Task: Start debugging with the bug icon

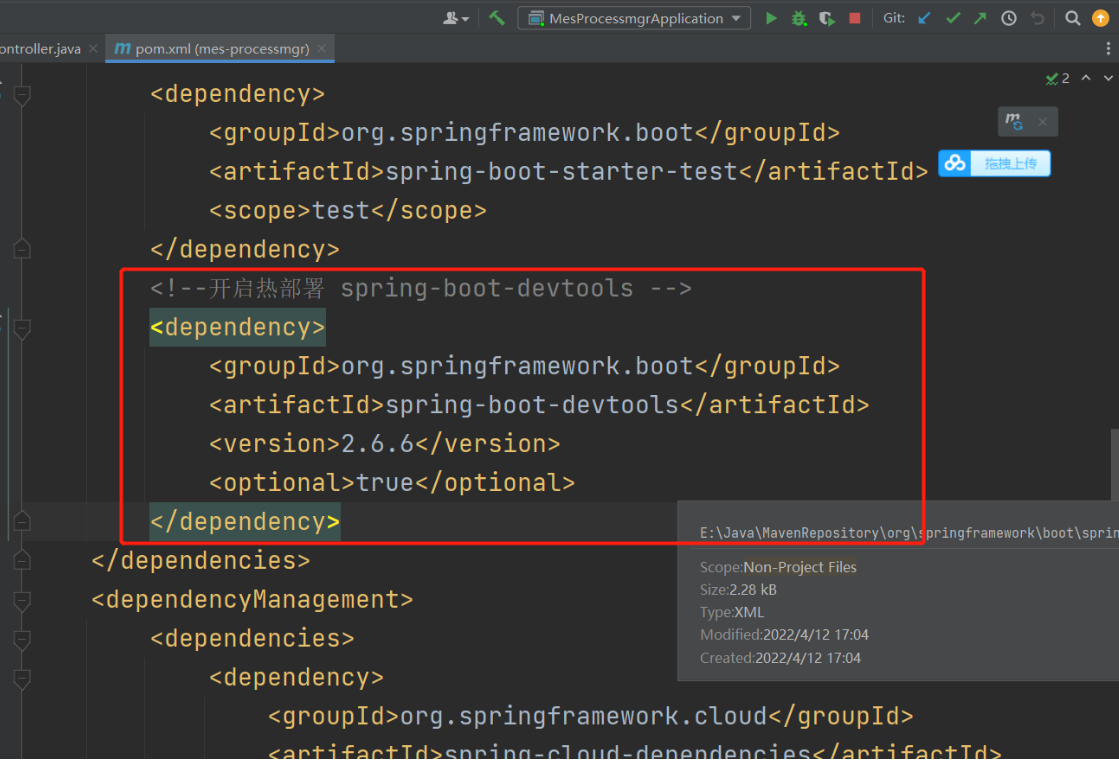Action: click(799, 19)
